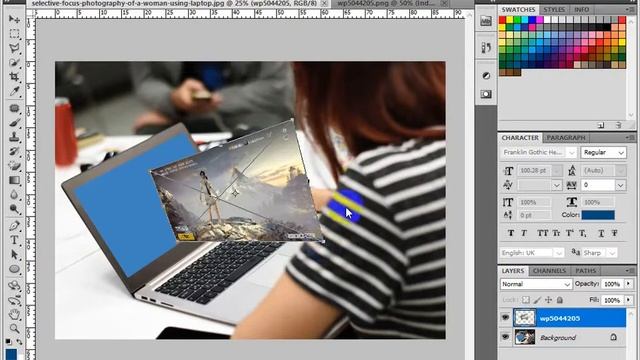Select the Path Selection tool
Image resolution: width=640 pixels, height=360 pixels.
pyautogui.click(x=14, y=255)
